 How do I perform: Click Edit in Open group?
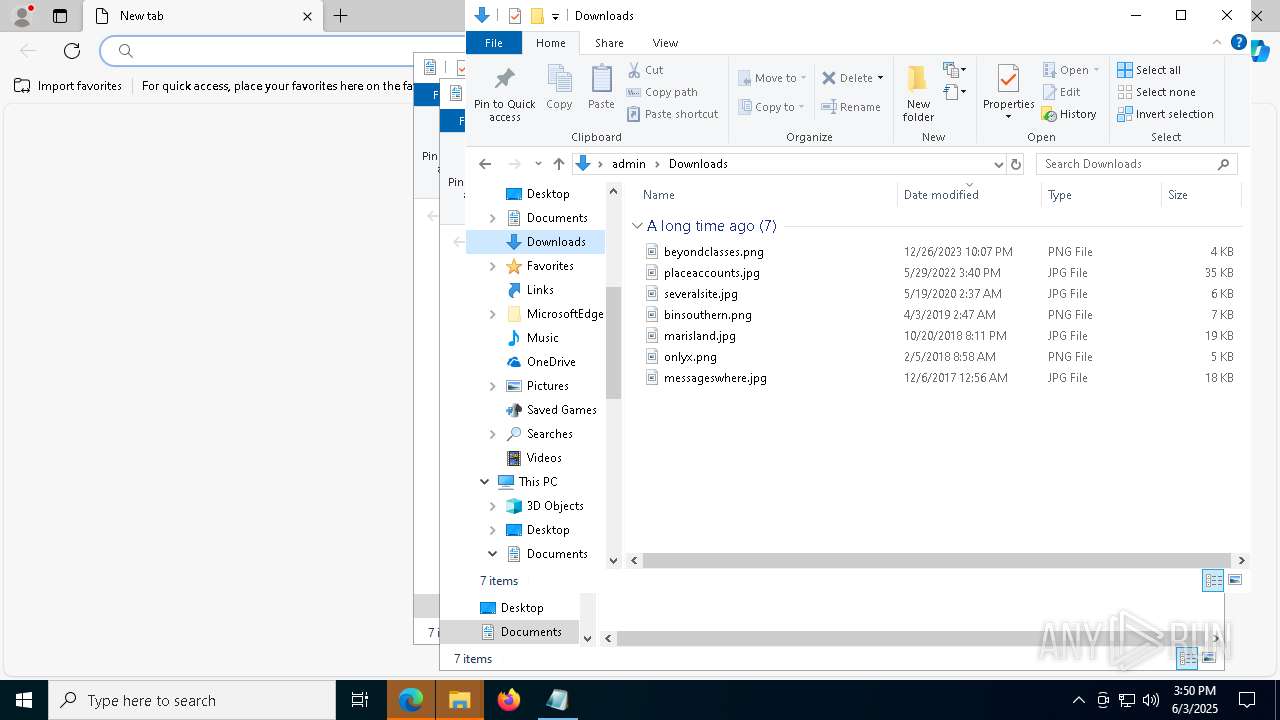pyautogui.click(x=1061, y=92)
